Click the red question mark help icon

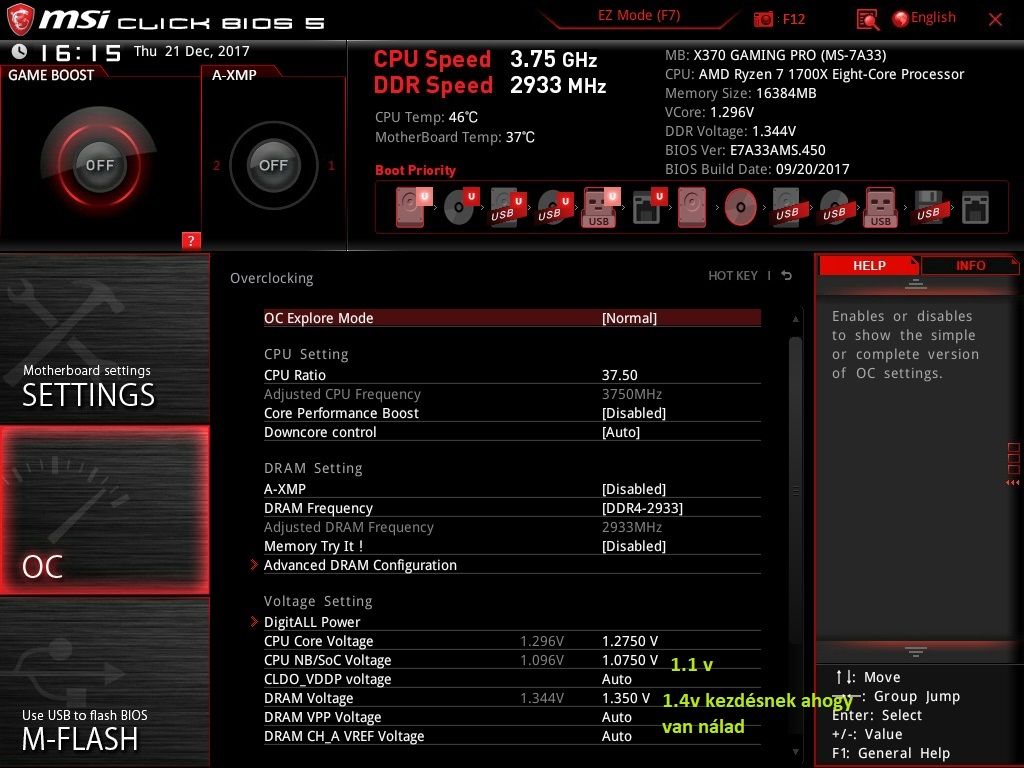click(x=191, y=240)
